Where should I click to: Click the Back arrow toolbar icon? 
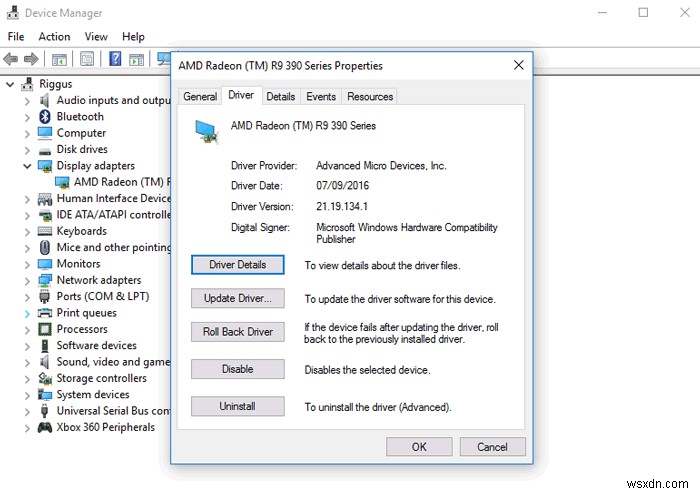pyautogui.click(x=10, y=58)
